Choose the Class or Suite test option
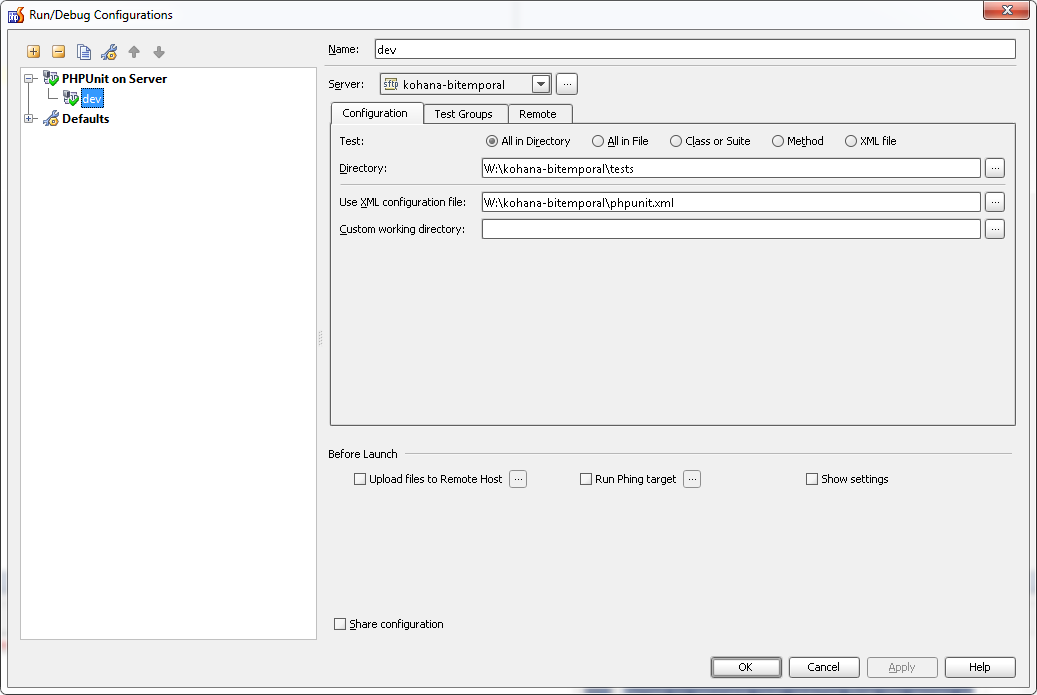 coord(675,141)
